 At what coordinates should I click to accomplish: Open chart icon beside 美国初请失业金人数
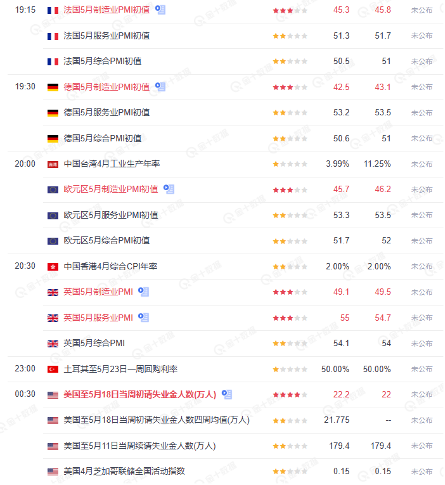[227, 394]
